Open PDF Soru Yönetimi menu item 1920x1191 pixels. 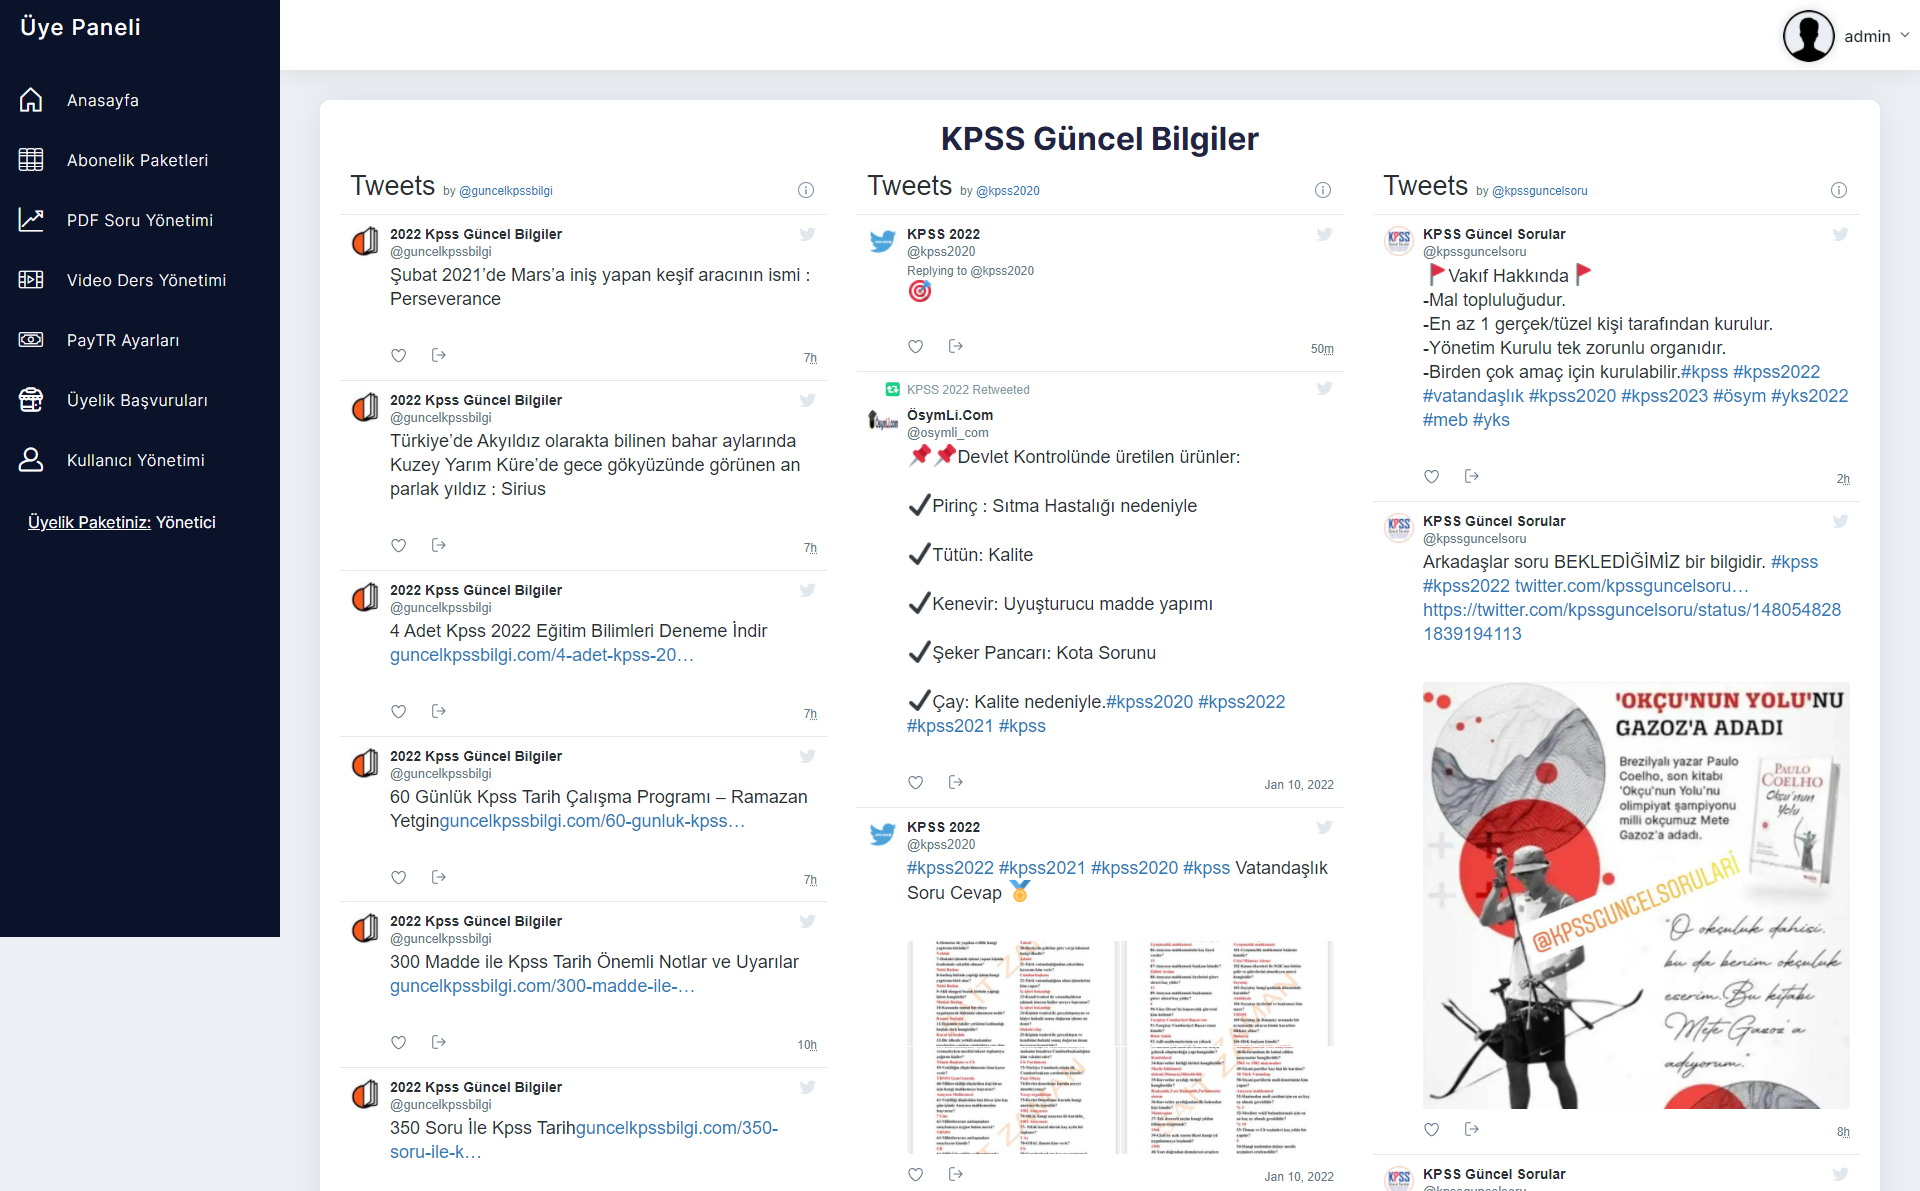tap(140, 220)
